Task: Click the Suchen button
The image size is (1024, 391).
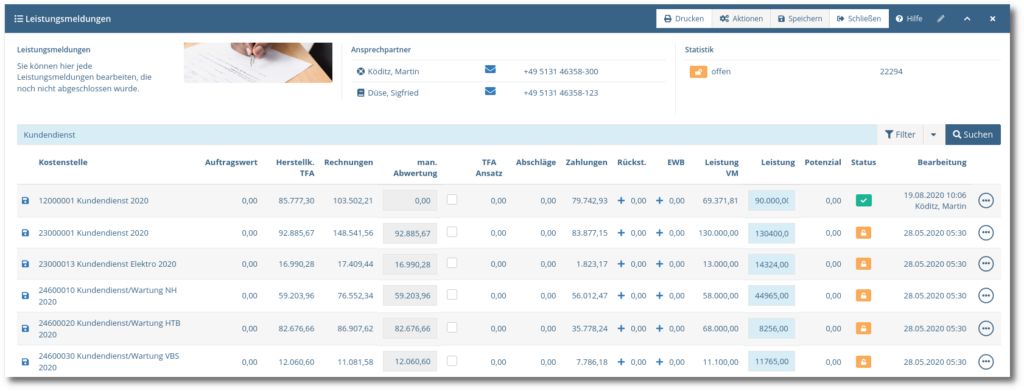Action: click(973, 134)
